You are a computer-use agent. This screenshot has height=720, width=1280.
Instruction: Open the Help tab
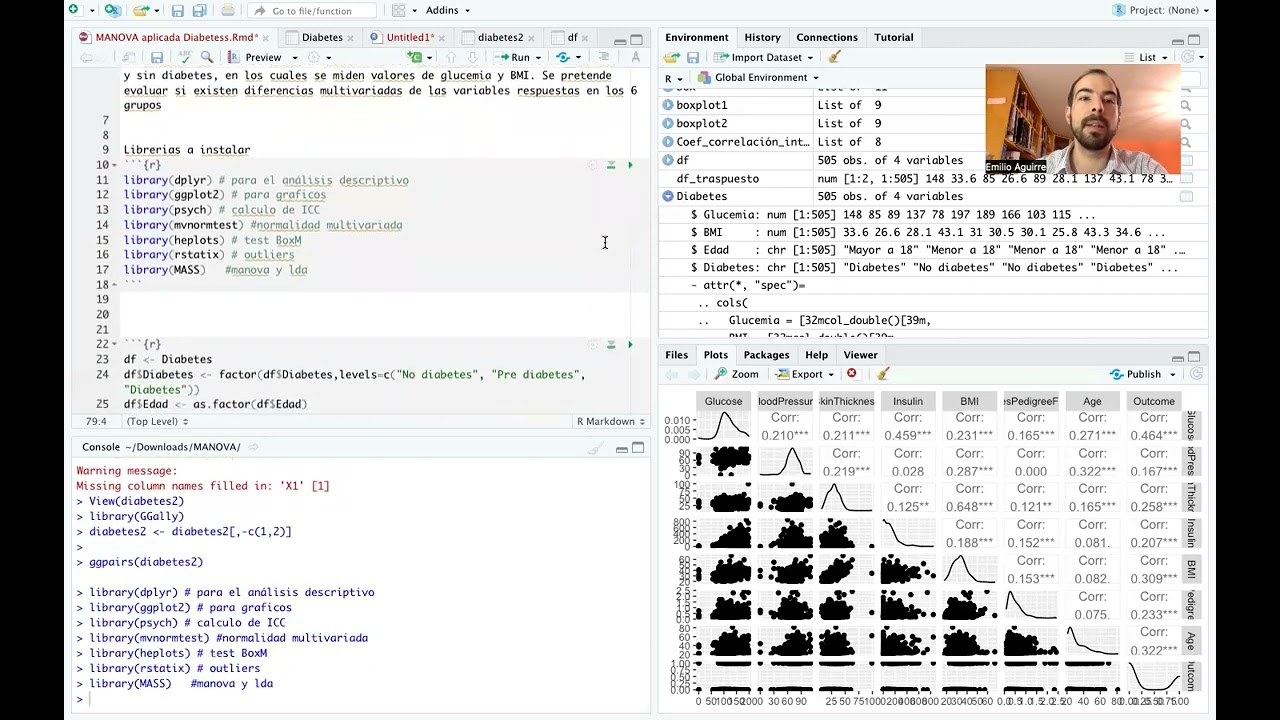tap(816, 355)
